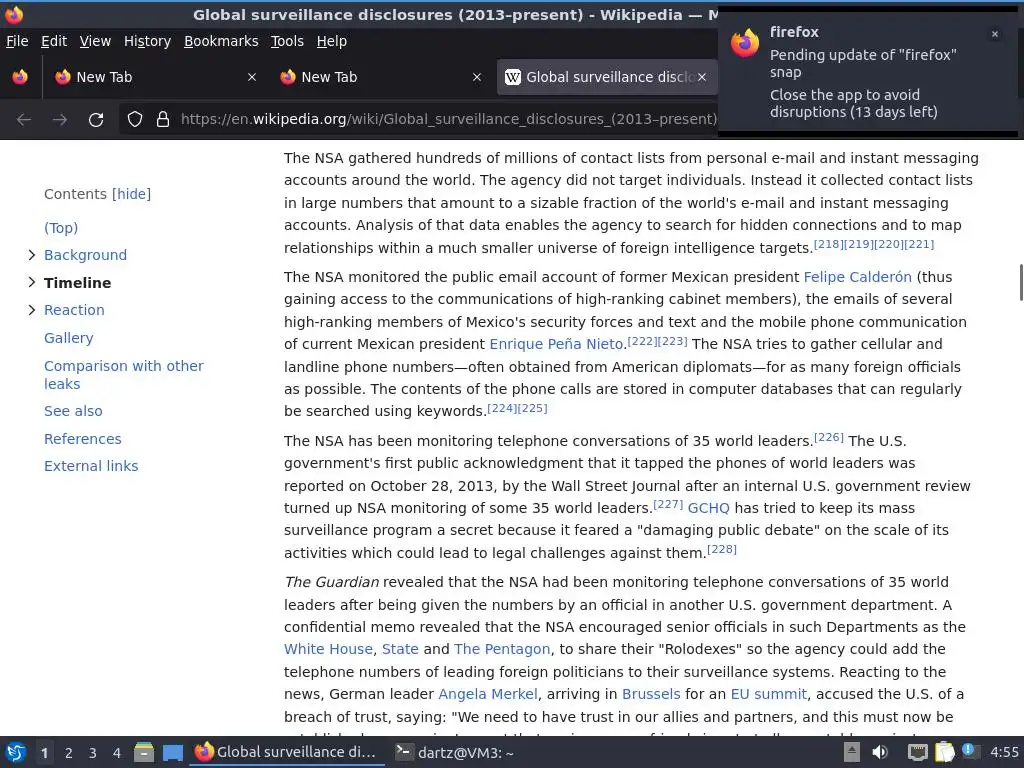Image resolution: width=1024 pixels, height=768 pixels.
Task: Open the Enrique Peña Nieto link
Action: point(556,344)
